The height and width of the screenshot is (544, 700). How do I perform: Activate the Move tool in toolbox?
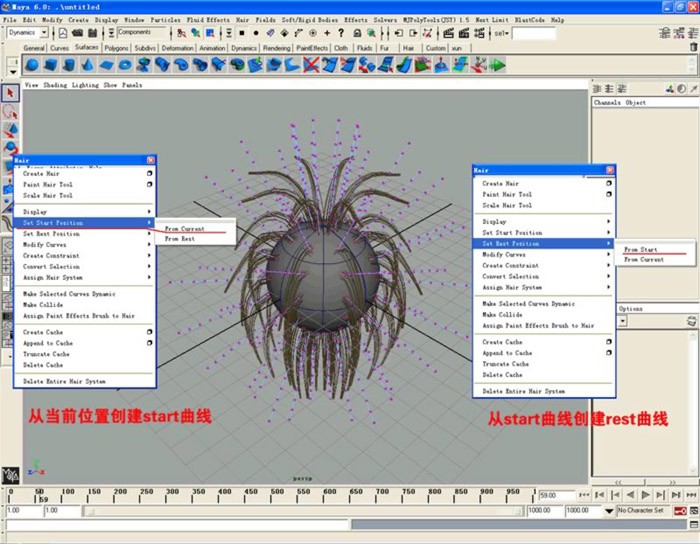tap(11, 130)
